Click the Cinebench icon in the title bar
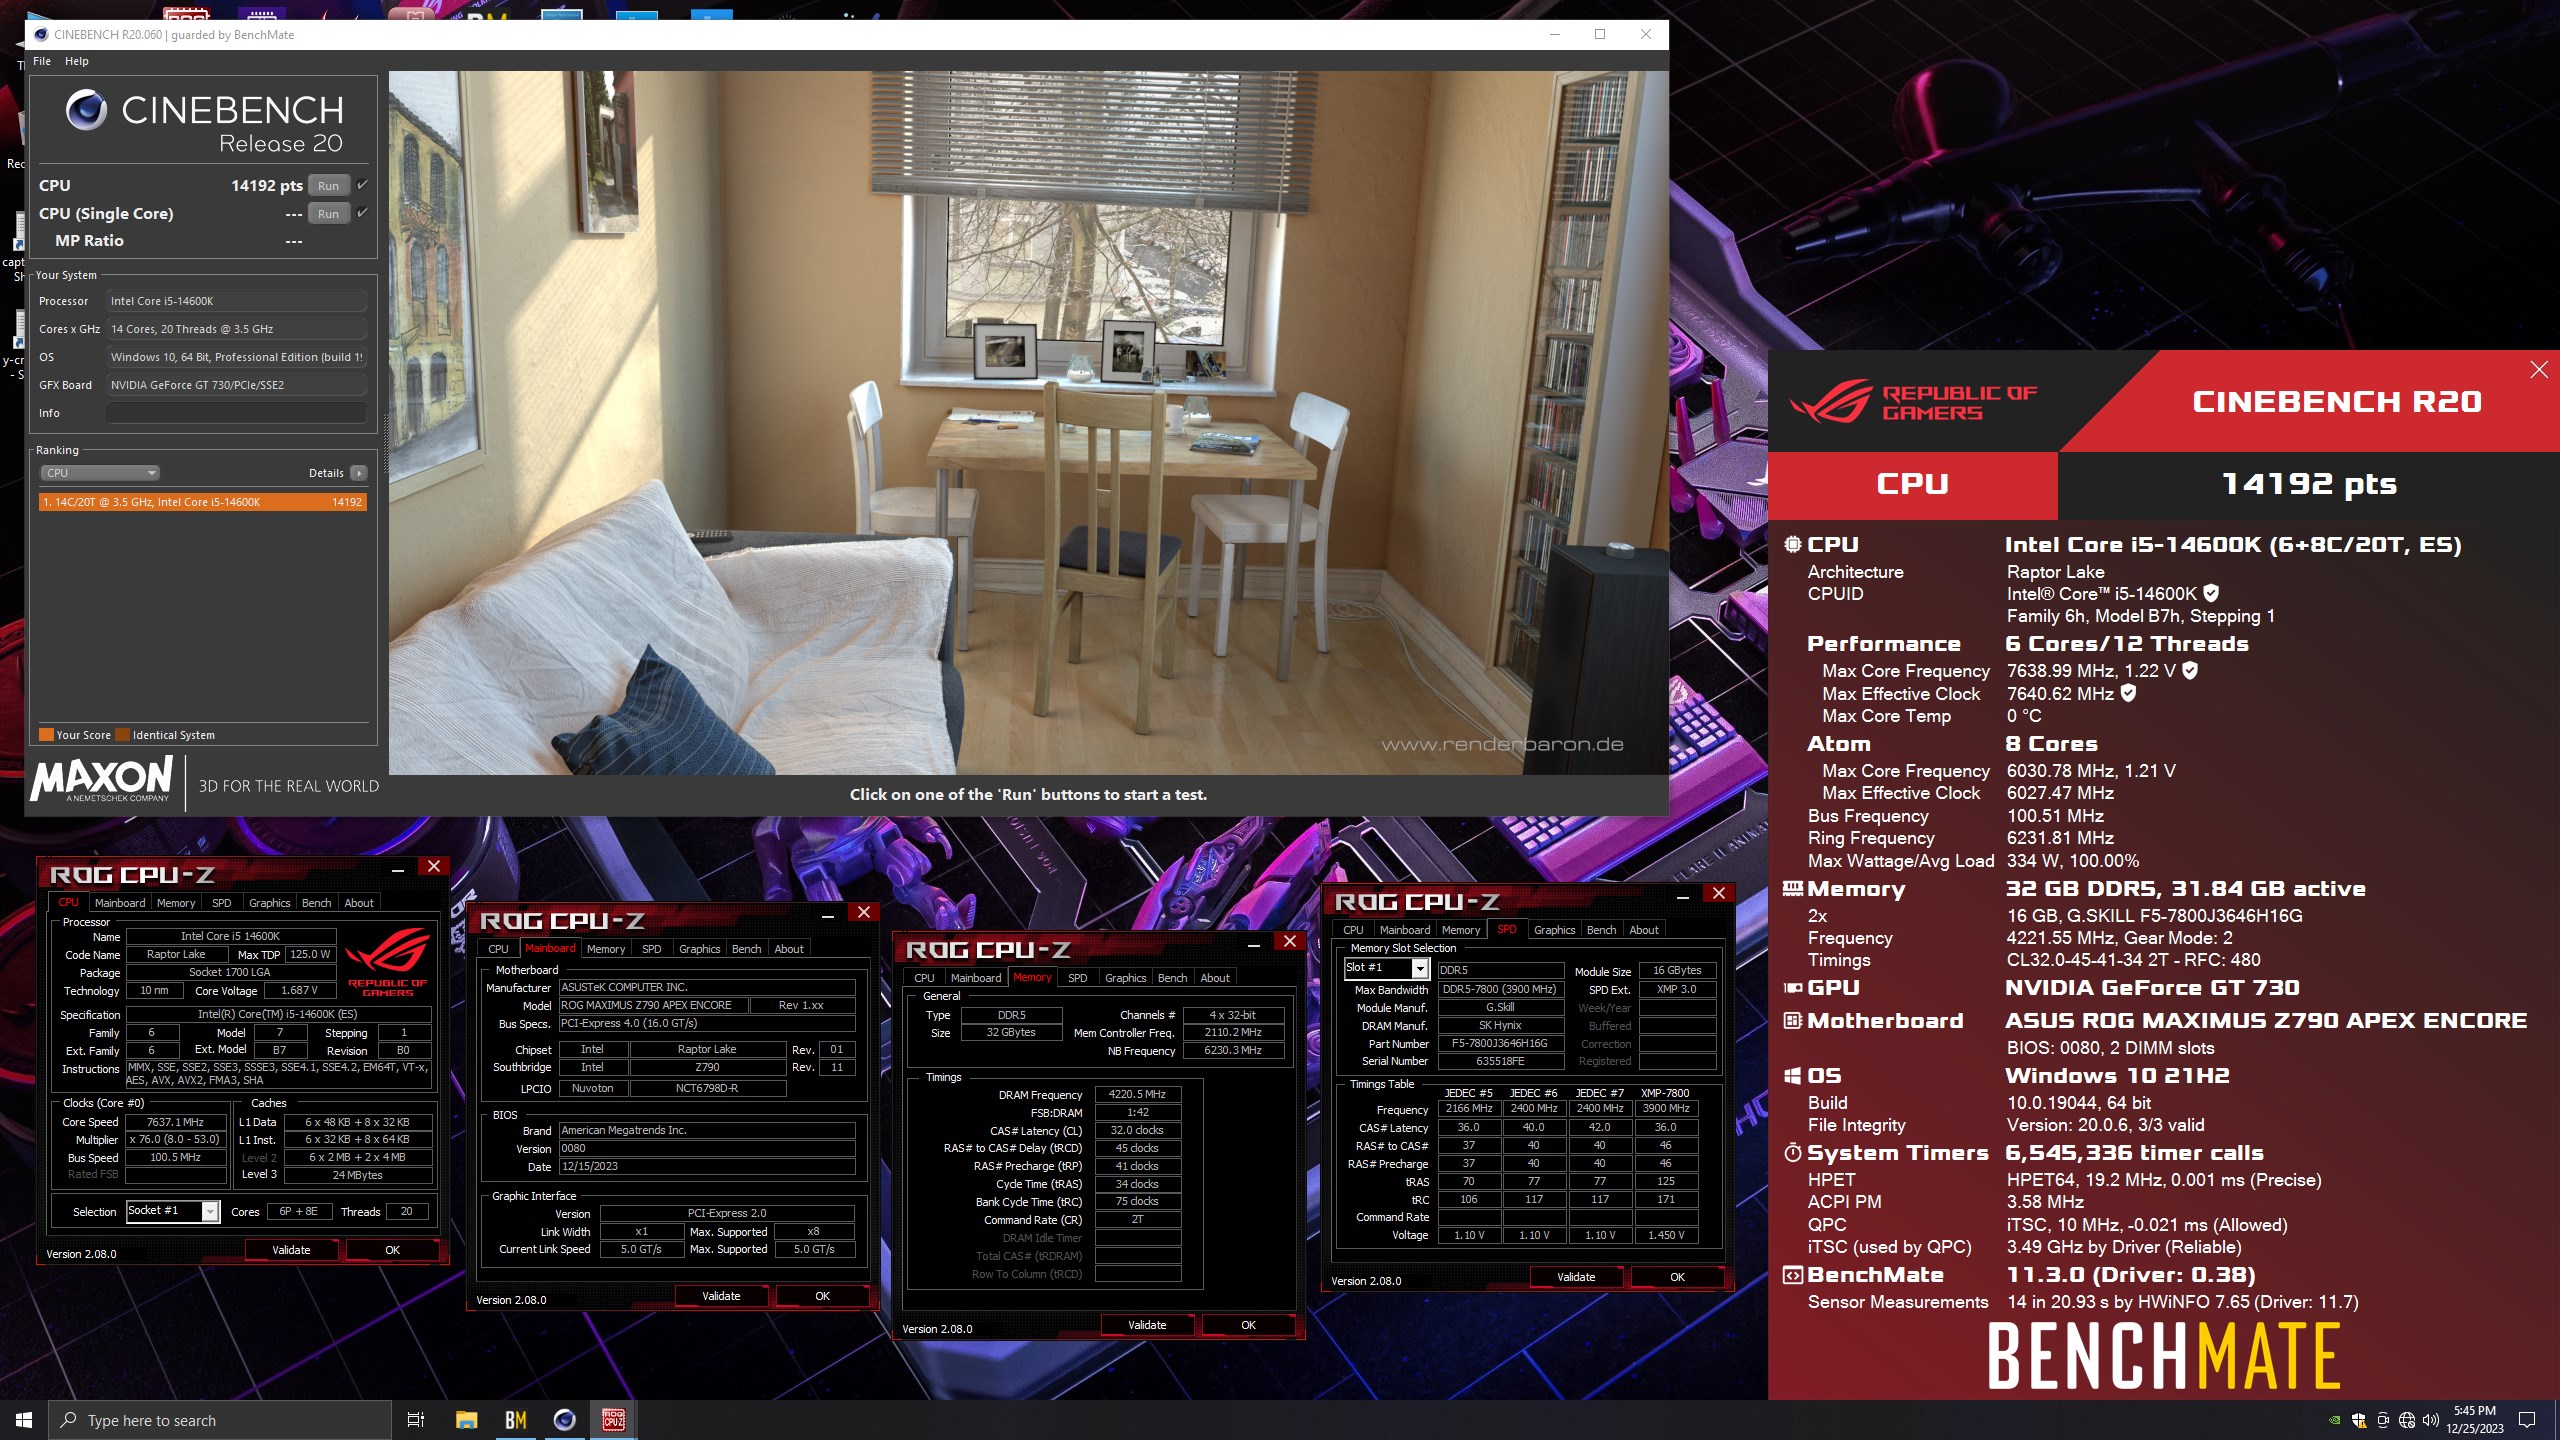The image size is (2560, 1440). [41, 34]
